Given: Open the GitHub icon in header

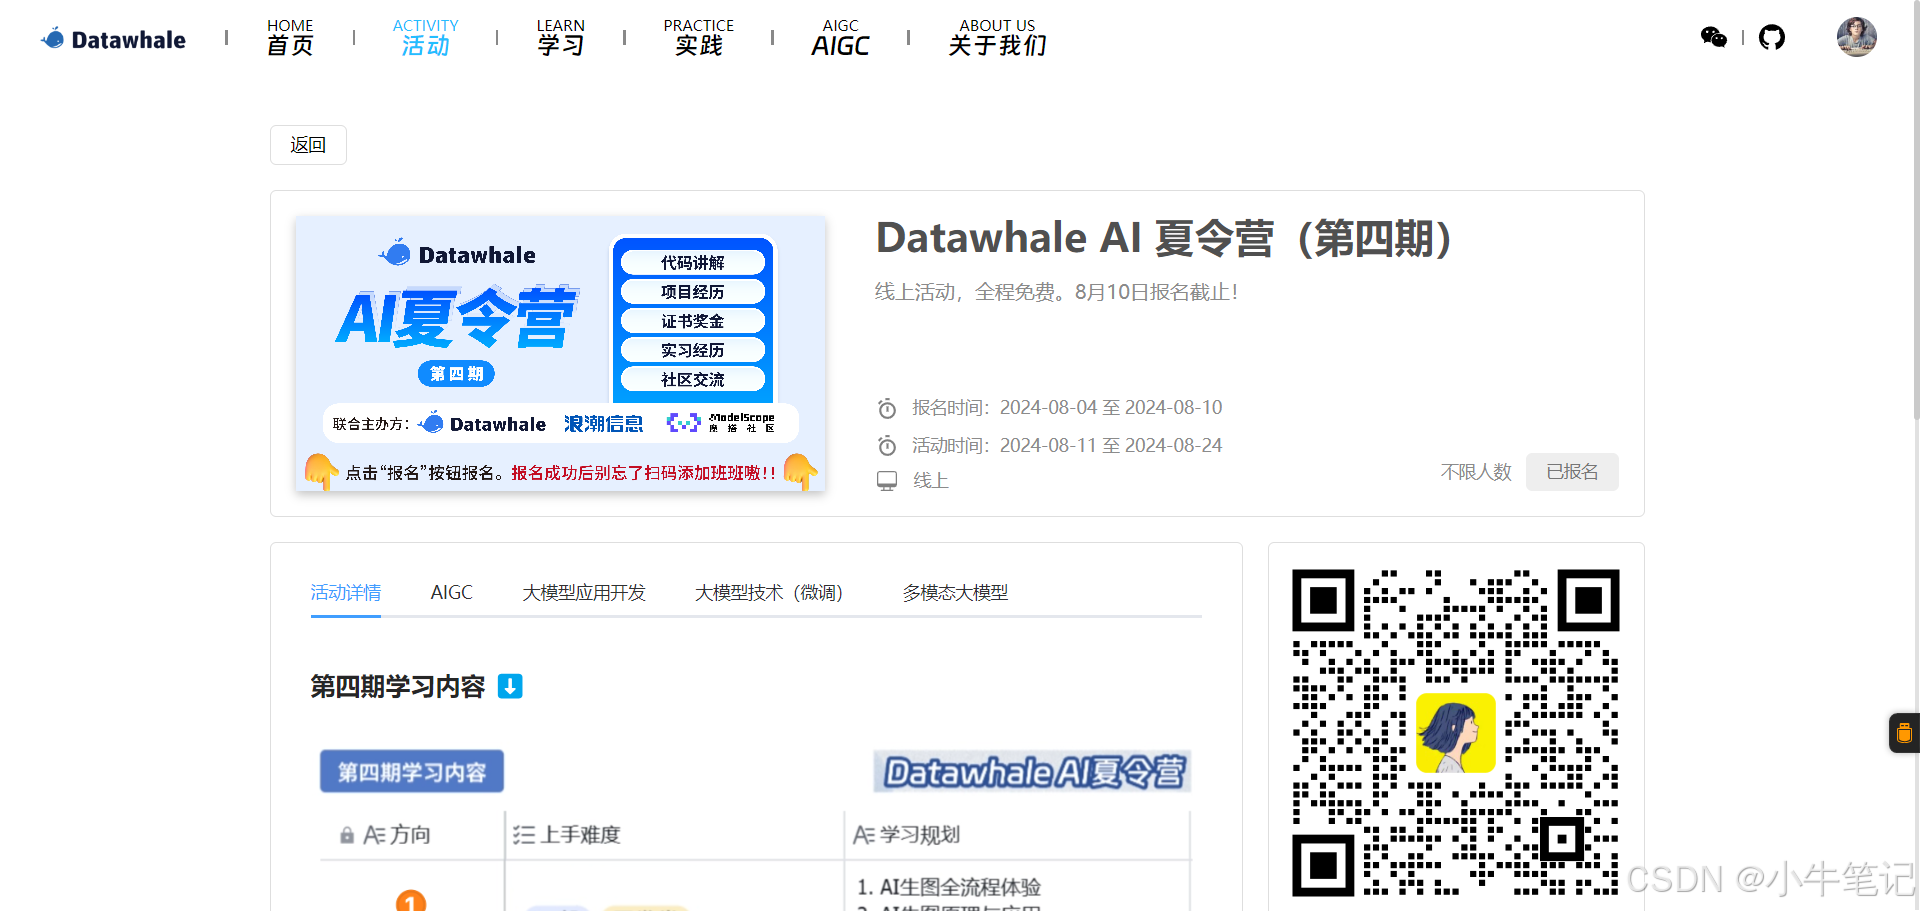Looking at the screenshot, I should tap(1772, 38).
